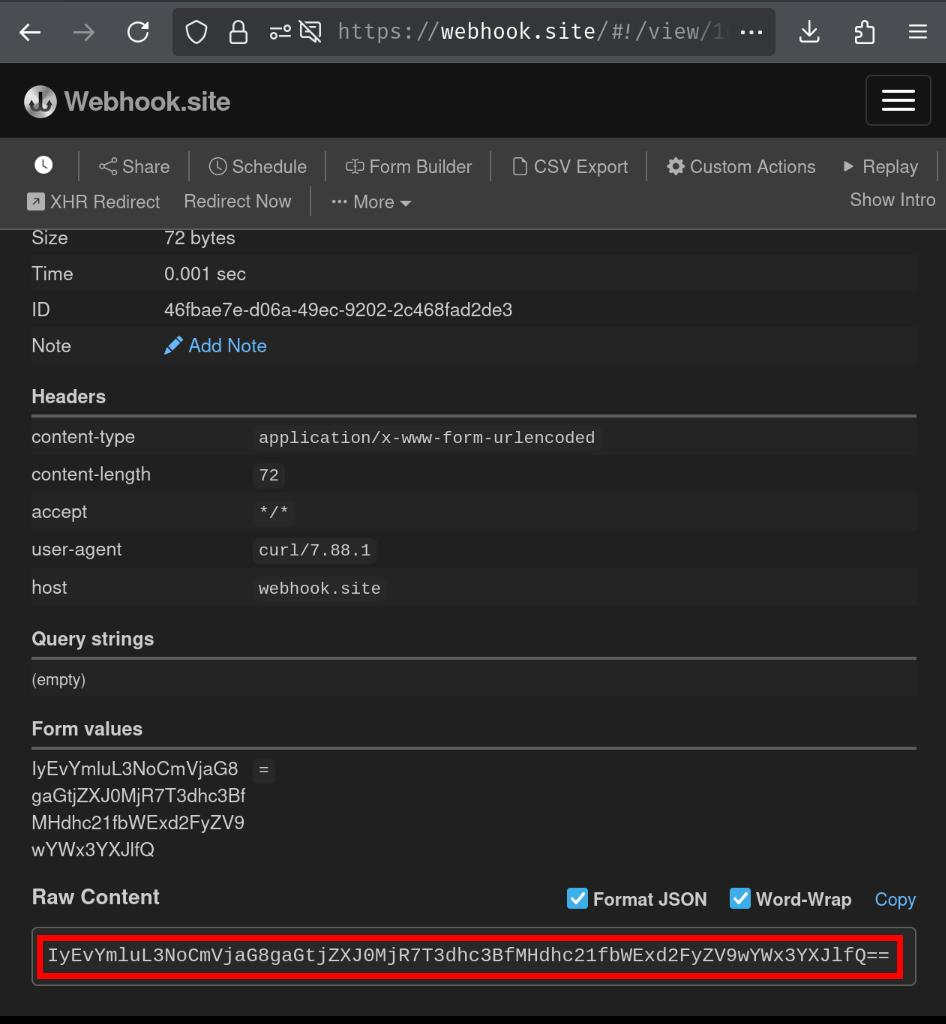
Task: Copy the raw content
Action: click(895, 899)
